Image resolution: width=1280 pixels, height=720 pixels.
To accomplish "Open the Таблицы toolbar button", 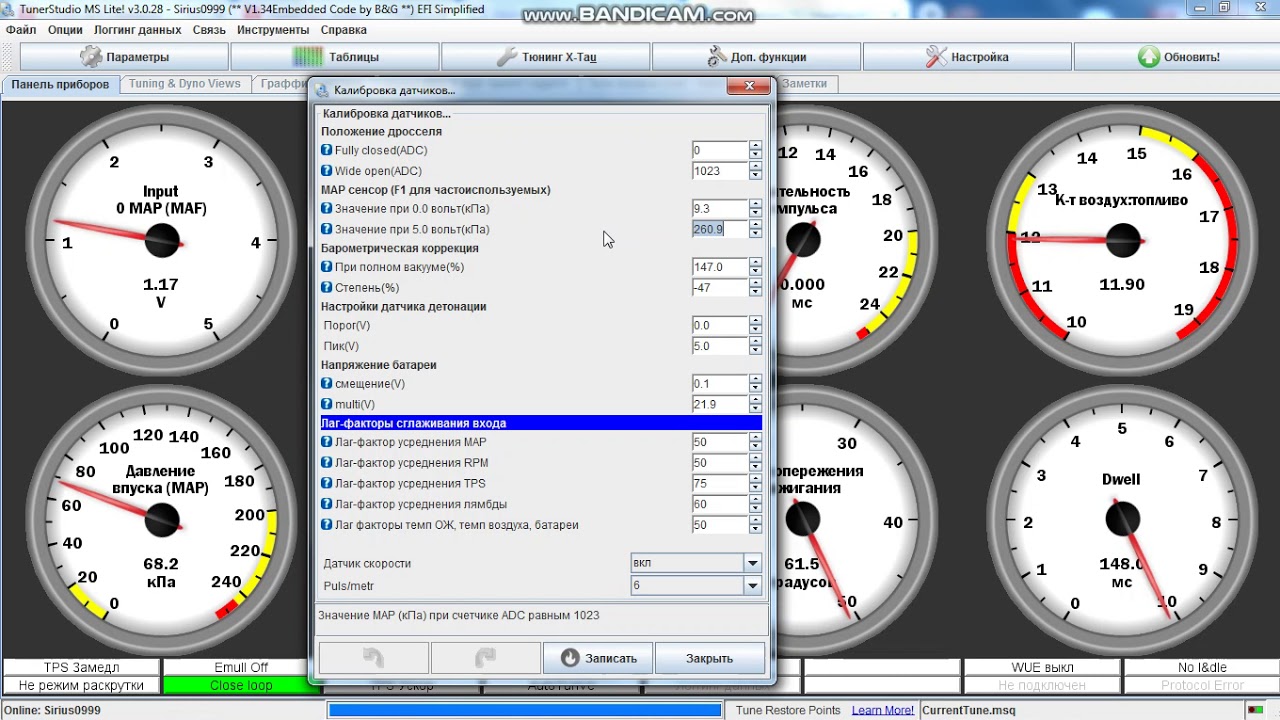I will coord(335,57).
